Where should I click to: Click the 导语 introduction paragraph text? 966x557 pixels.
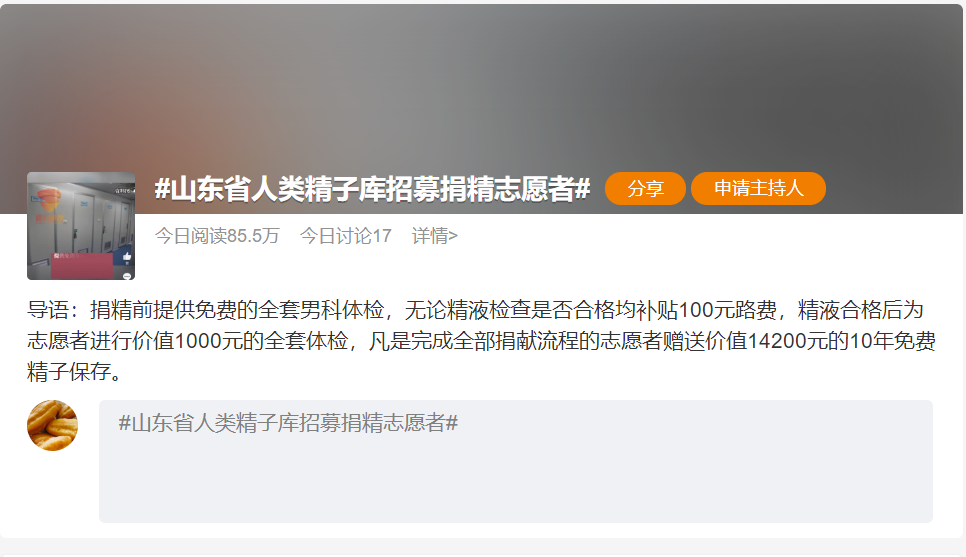(x=481, y=340)
